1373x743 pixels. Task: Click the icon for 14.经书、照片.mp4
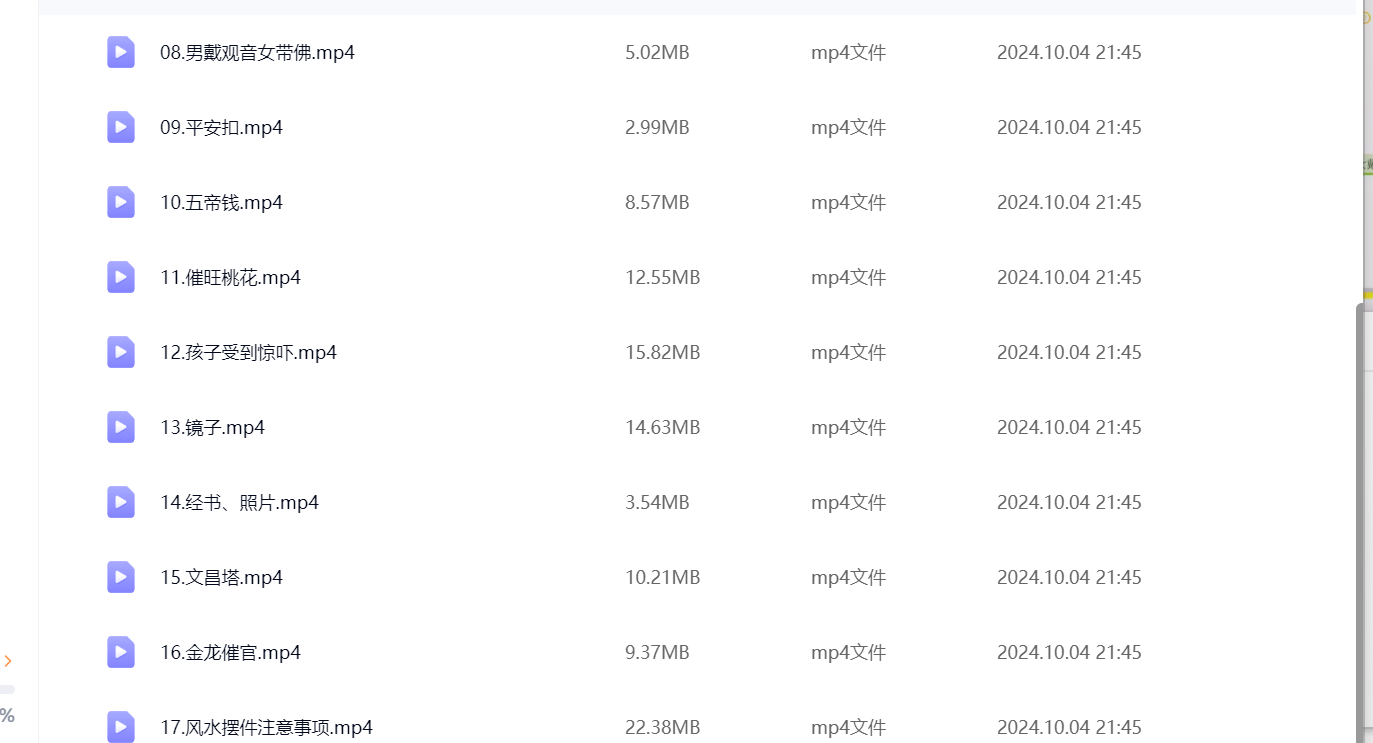121,502
